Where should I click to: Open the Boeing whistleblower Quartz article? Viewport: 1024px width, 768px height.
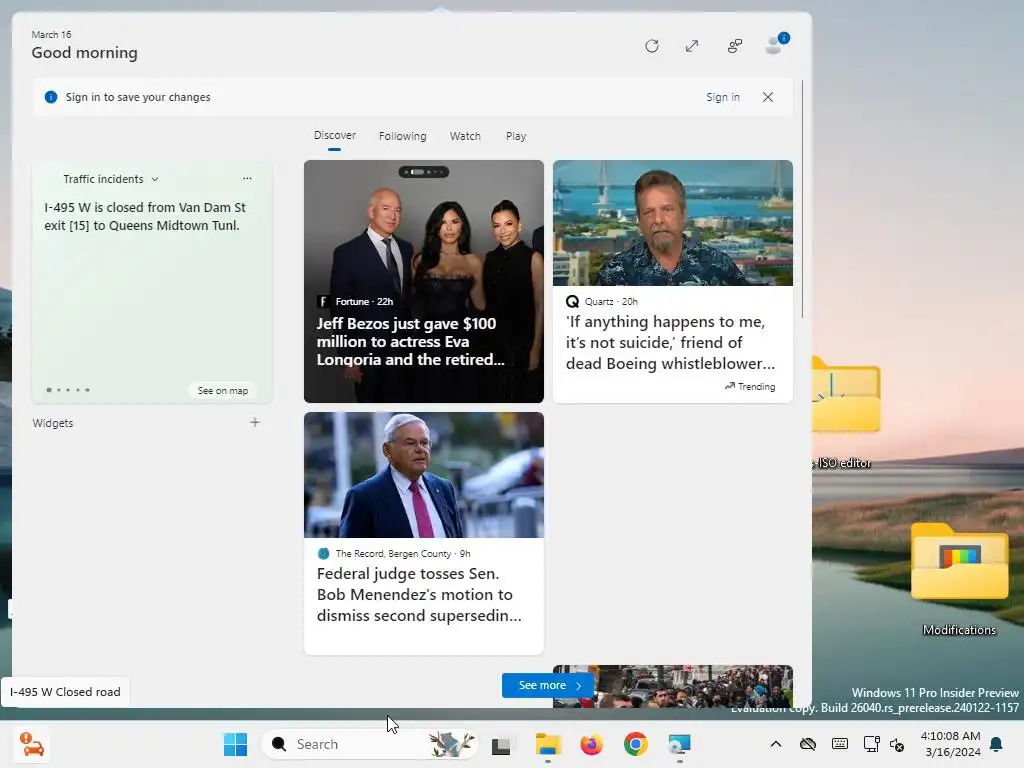pyautogui.click(x=673, y=281)
